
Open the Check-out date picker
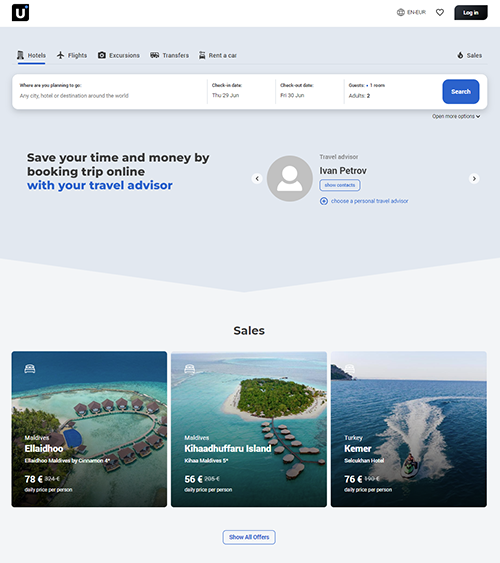310,91
